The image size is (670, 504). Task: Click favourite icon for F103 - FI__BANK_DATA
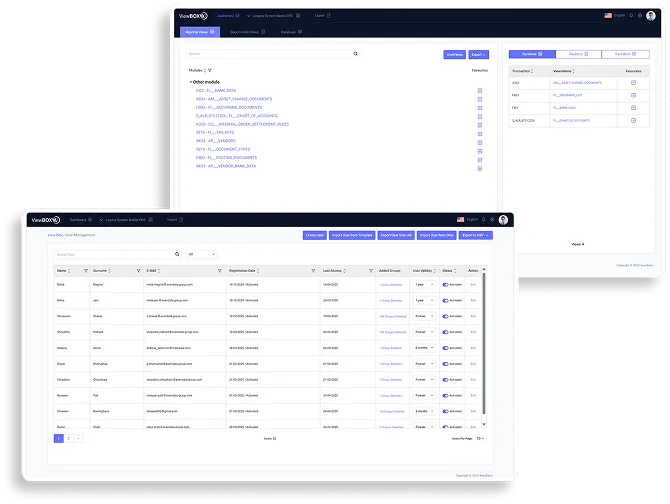point(480,91)
